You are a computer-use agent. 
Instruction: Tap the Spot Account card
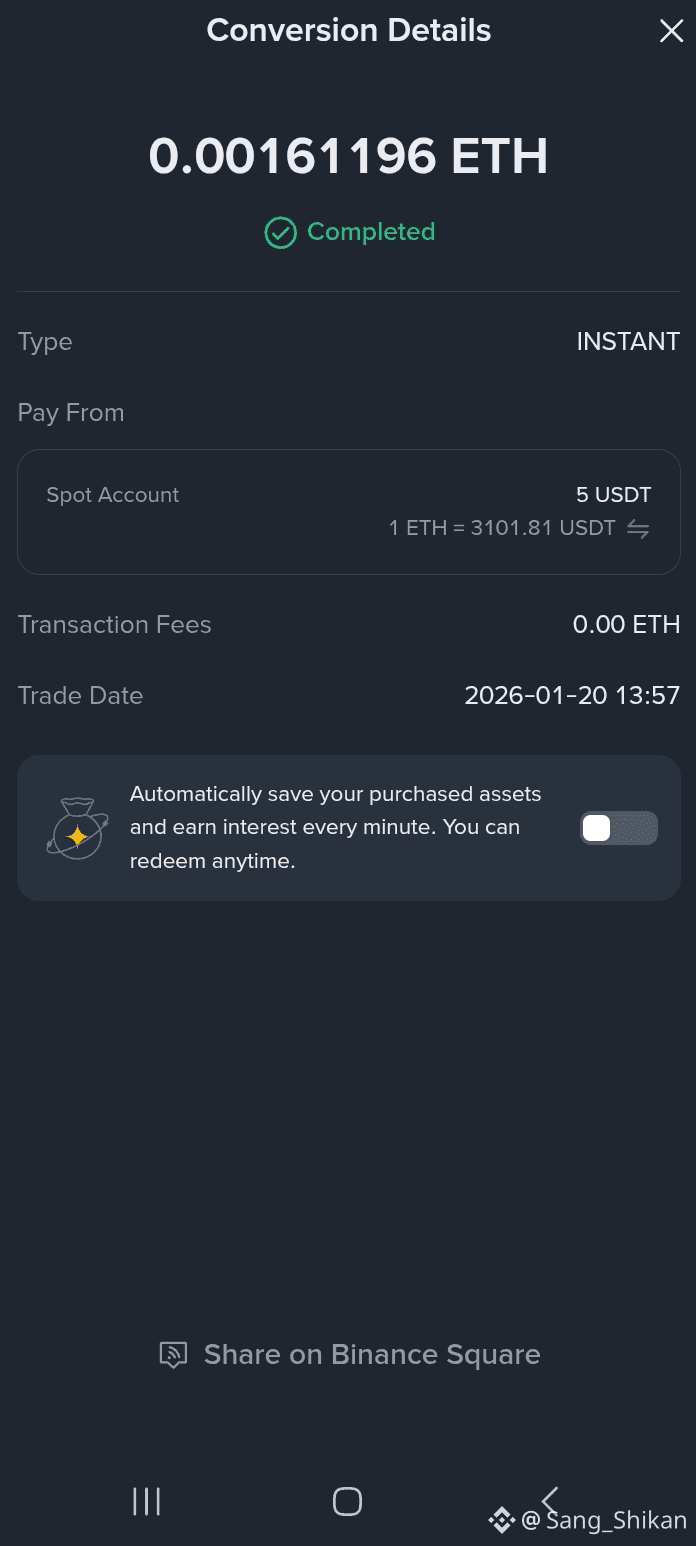point(348,512)
